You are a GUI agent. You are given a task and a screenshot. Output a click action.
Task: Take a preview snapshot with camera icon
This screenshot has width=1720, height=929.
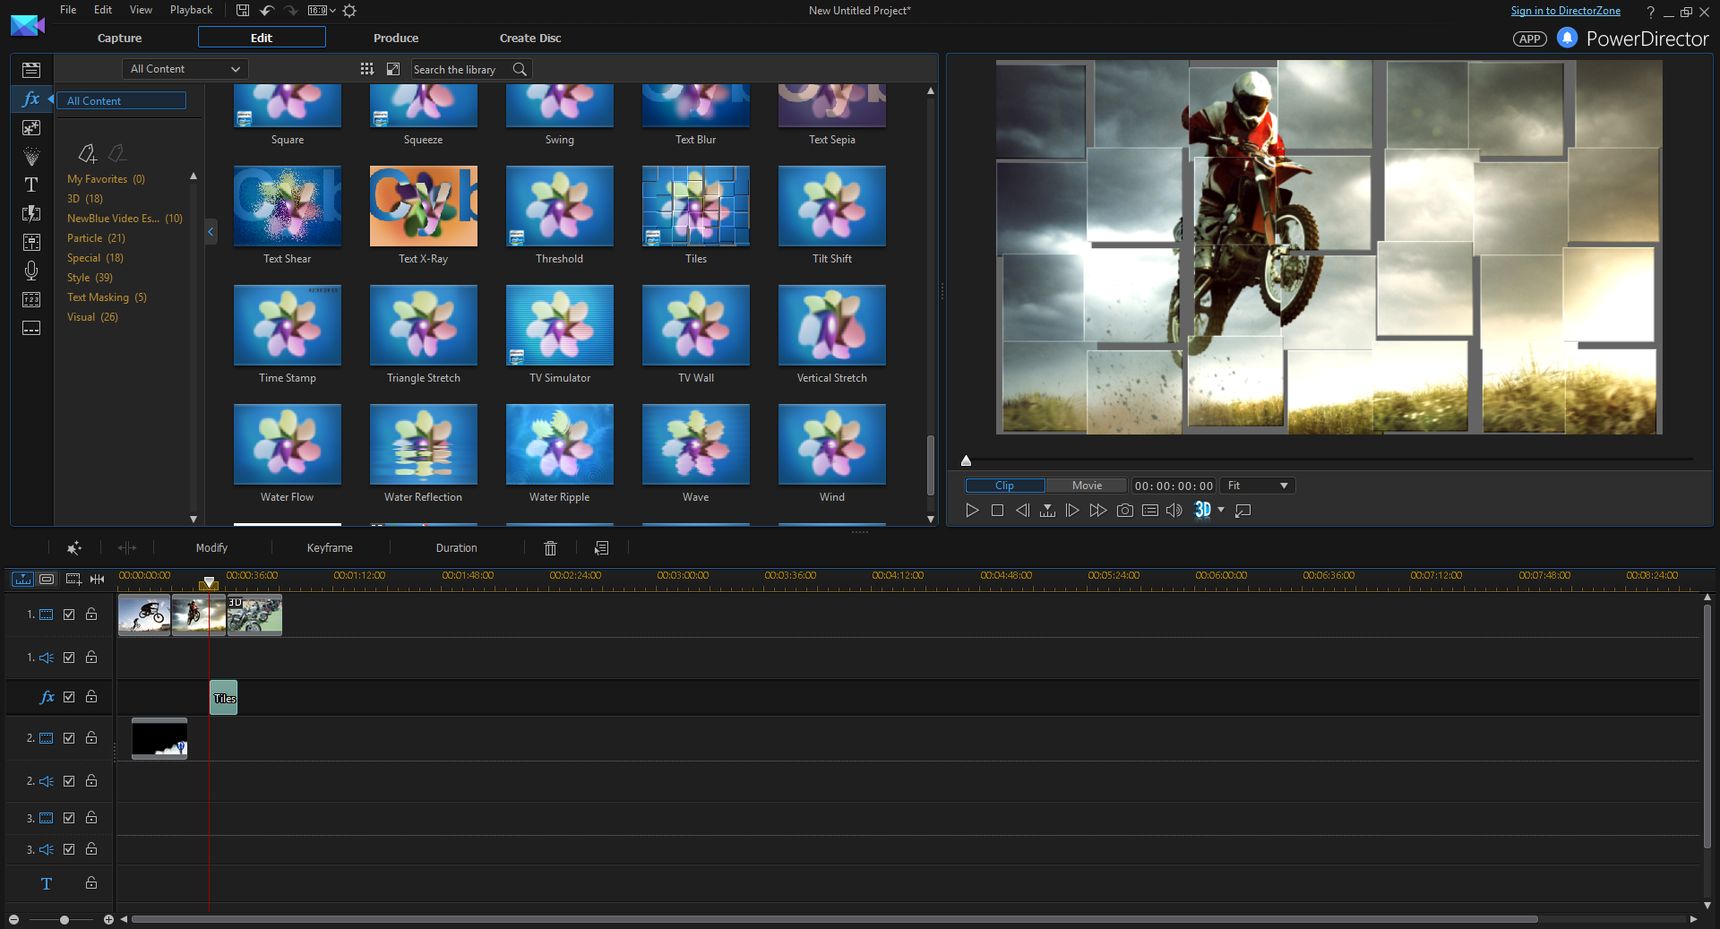point(1125,510)
